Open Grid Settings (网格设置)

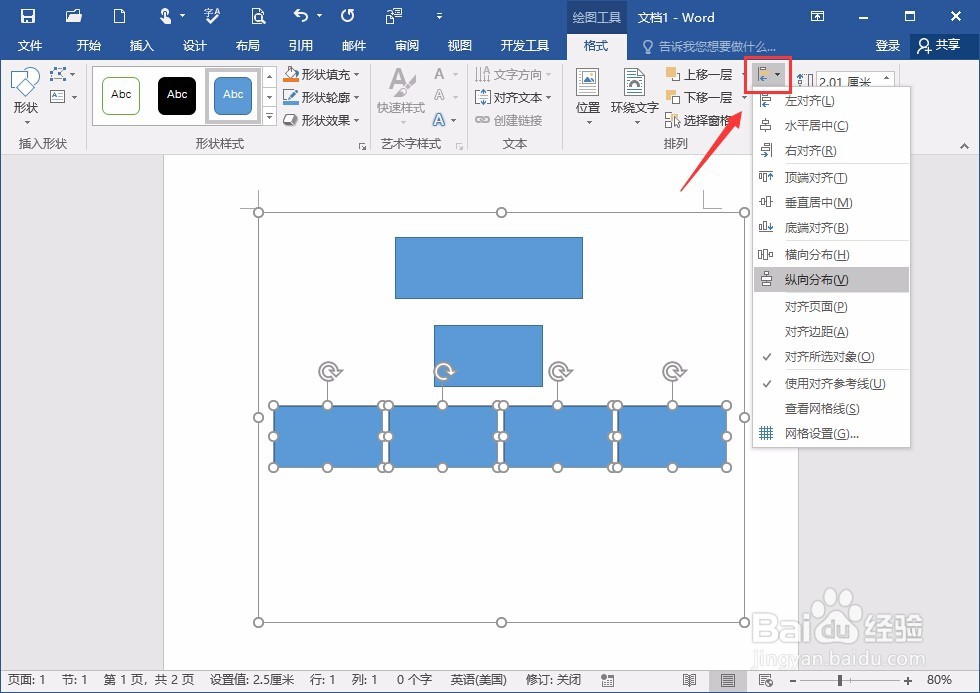click(831, 433)
